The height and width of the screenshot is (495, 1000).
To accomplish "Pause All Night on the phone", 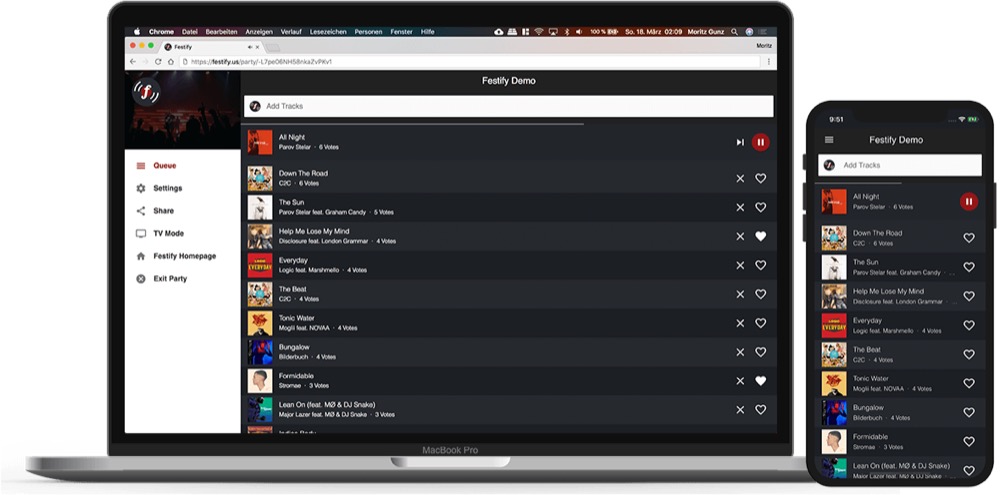I will click(x=969, y=202).
